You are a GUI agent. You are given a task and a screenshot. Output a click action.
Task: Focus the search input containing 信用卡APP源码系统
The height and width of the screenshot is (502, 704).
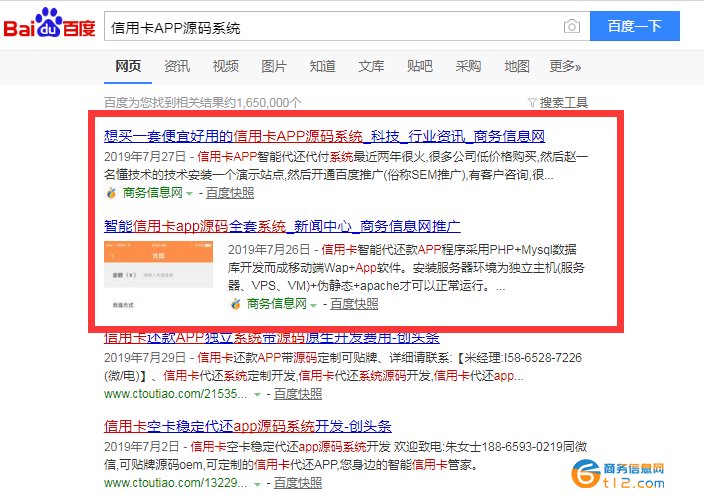tap(347, 26)
